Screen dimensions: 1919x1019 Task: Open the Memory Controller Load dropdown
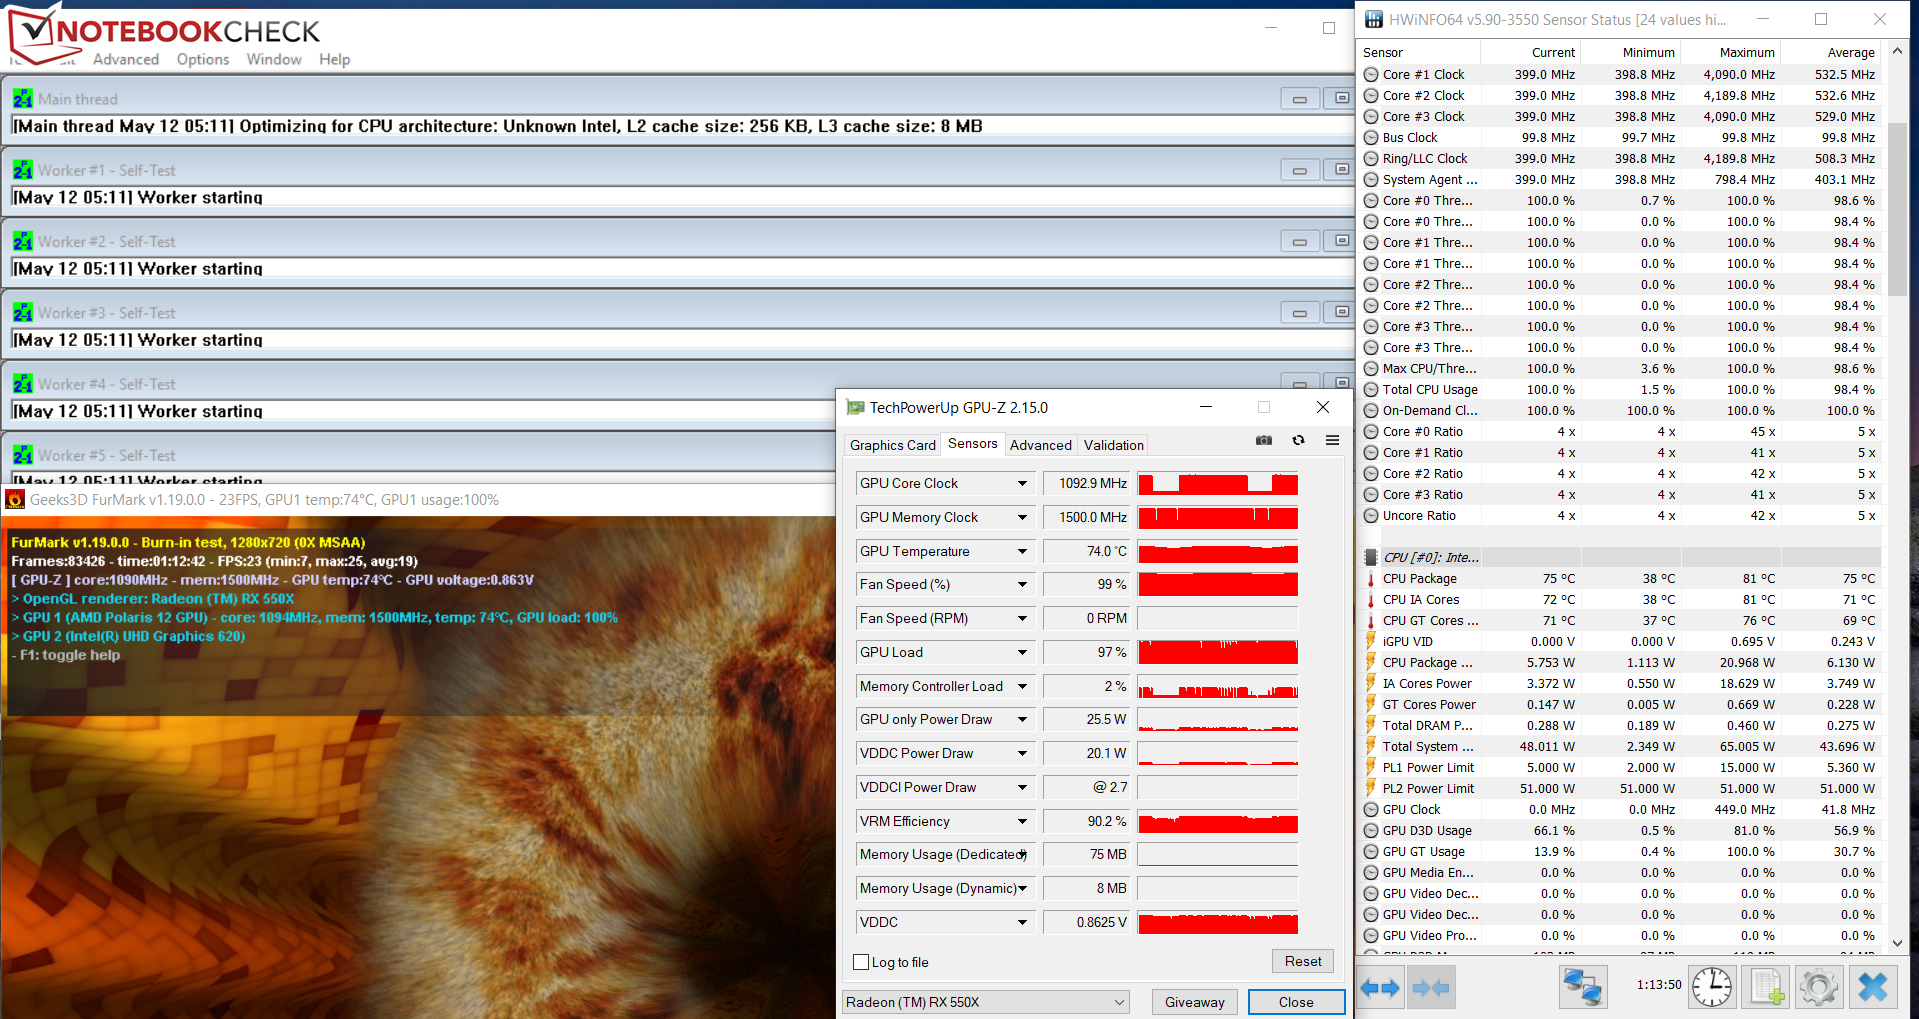pyautogui.click(x=1022, y=687)
